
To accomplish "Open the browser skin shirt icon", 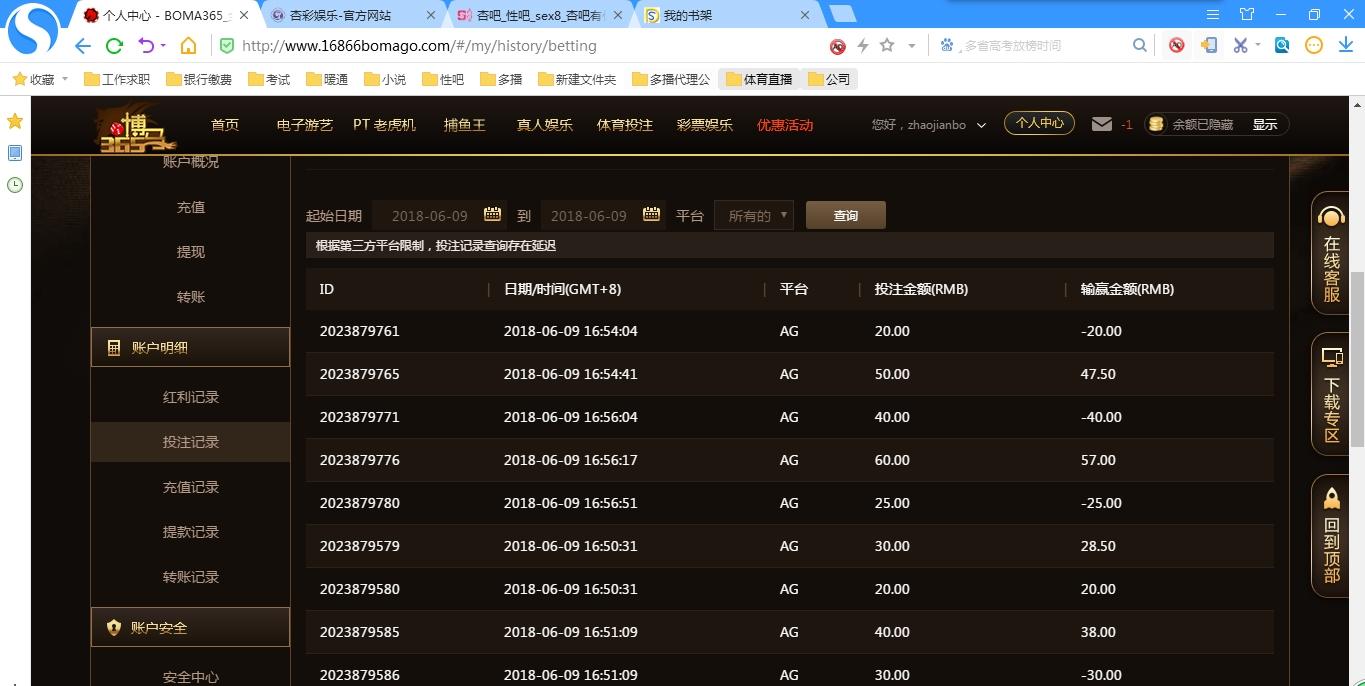I will 1247,14.
